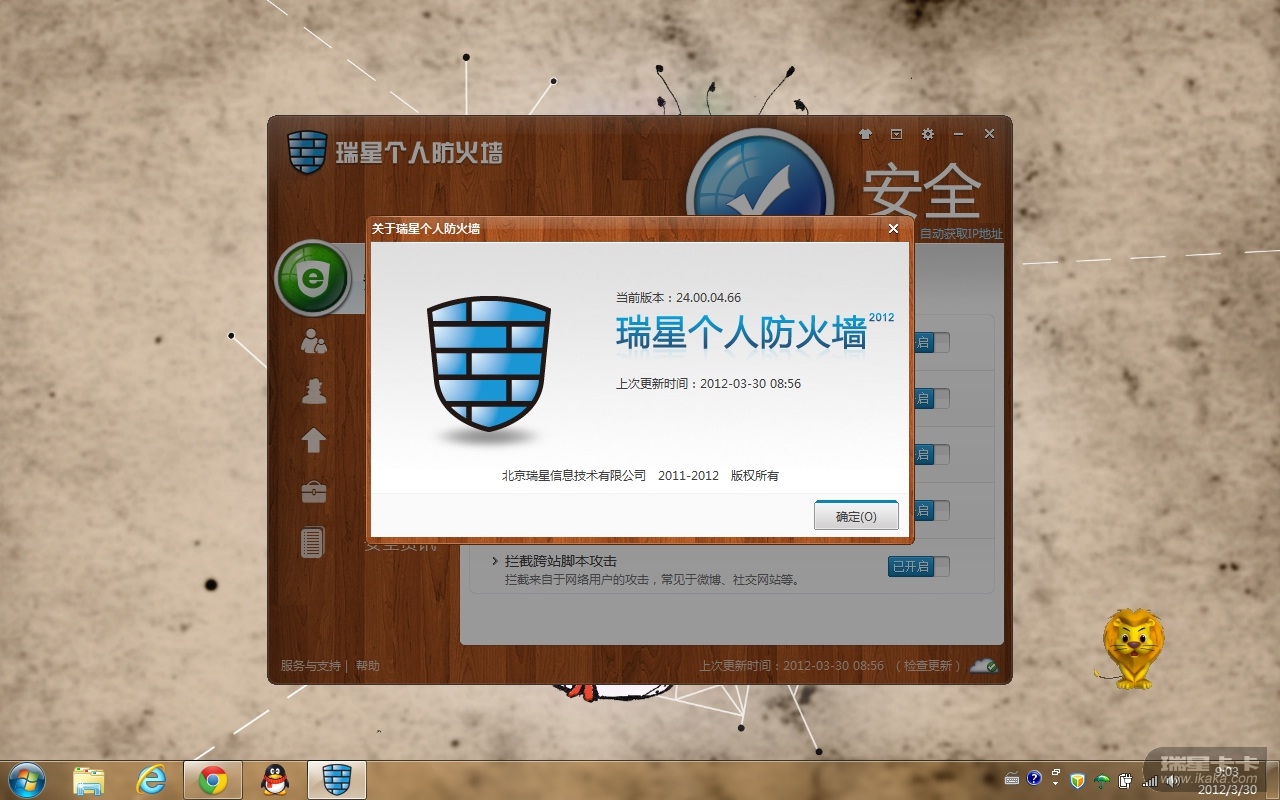Launch Internet Explorer from taskbar

(x=151, y=780)
